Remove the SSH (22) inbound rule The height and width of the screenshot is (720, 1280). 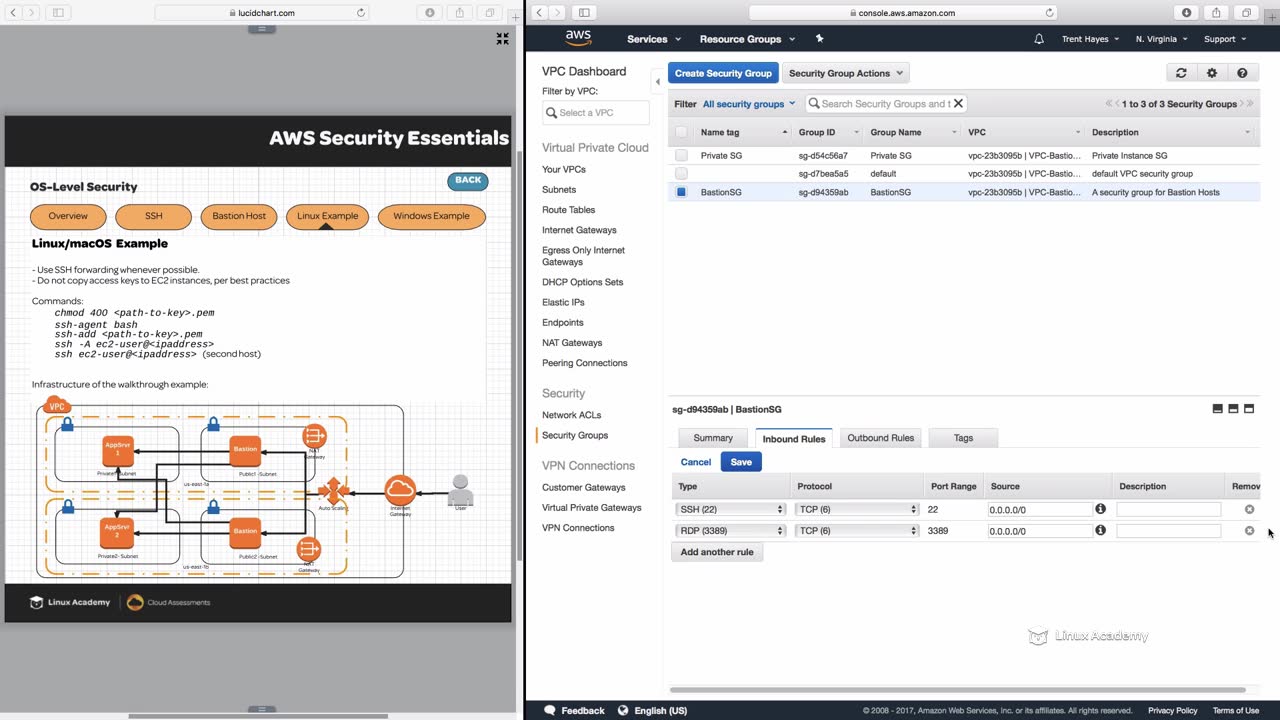click(1249, 510)
